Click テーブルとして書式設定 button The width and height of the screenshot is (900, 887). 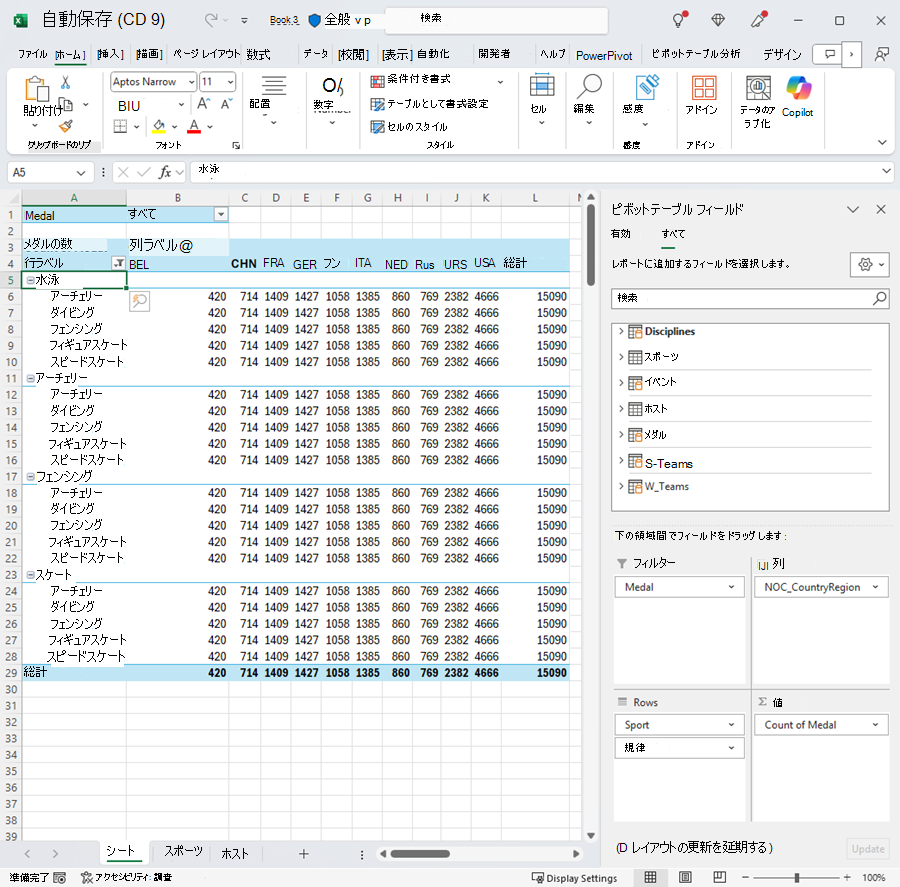[x=429, y=104]
